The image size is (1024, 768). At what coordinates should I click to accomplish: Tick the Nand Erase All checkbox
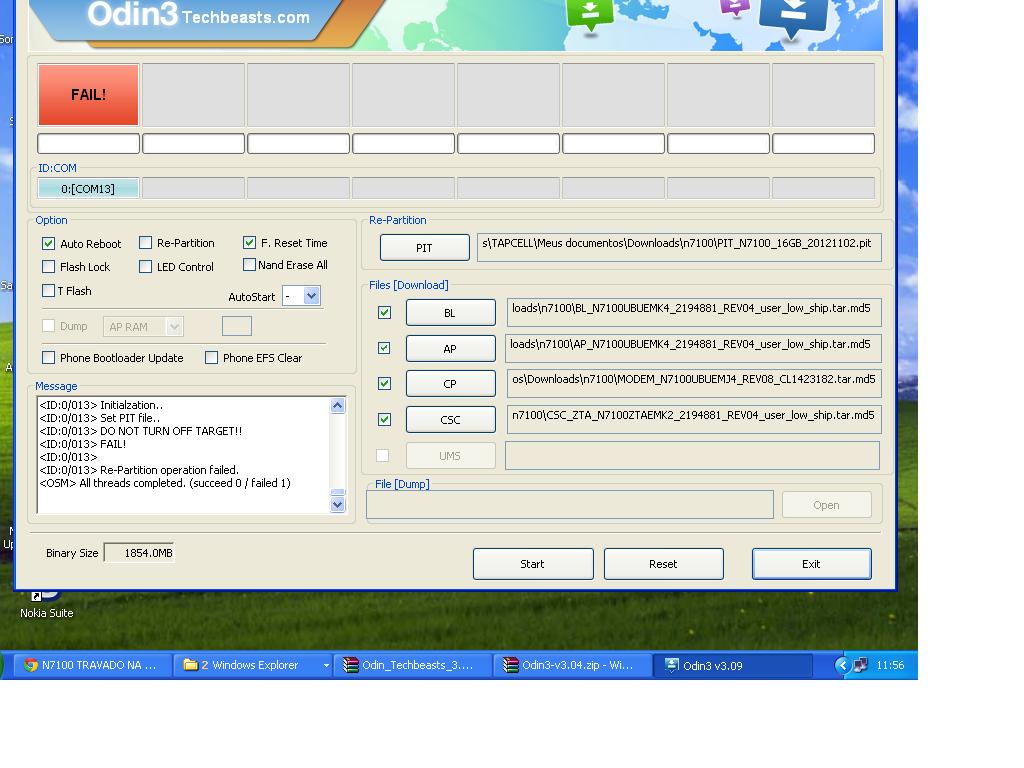tap(249, 264)
